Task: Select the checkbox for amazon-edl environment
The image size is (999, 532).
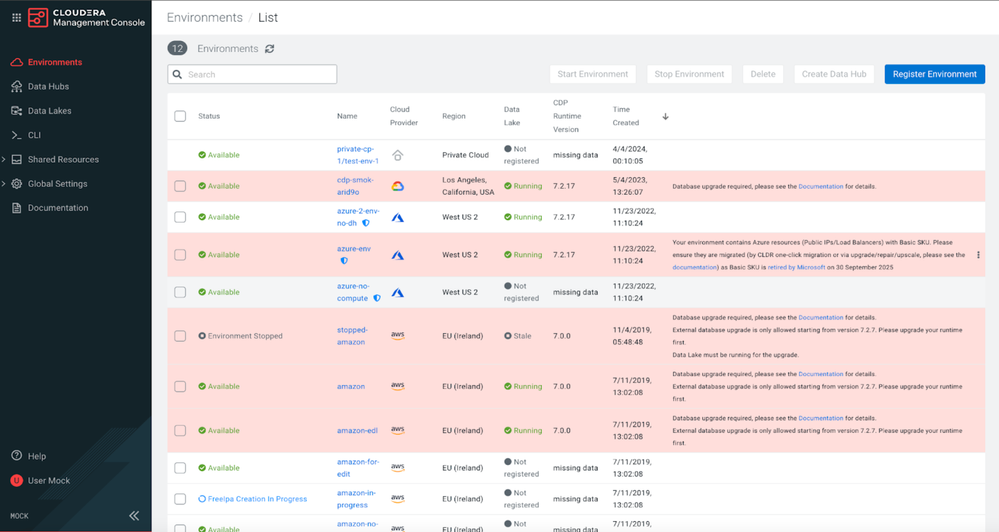Action: point(180,431)
